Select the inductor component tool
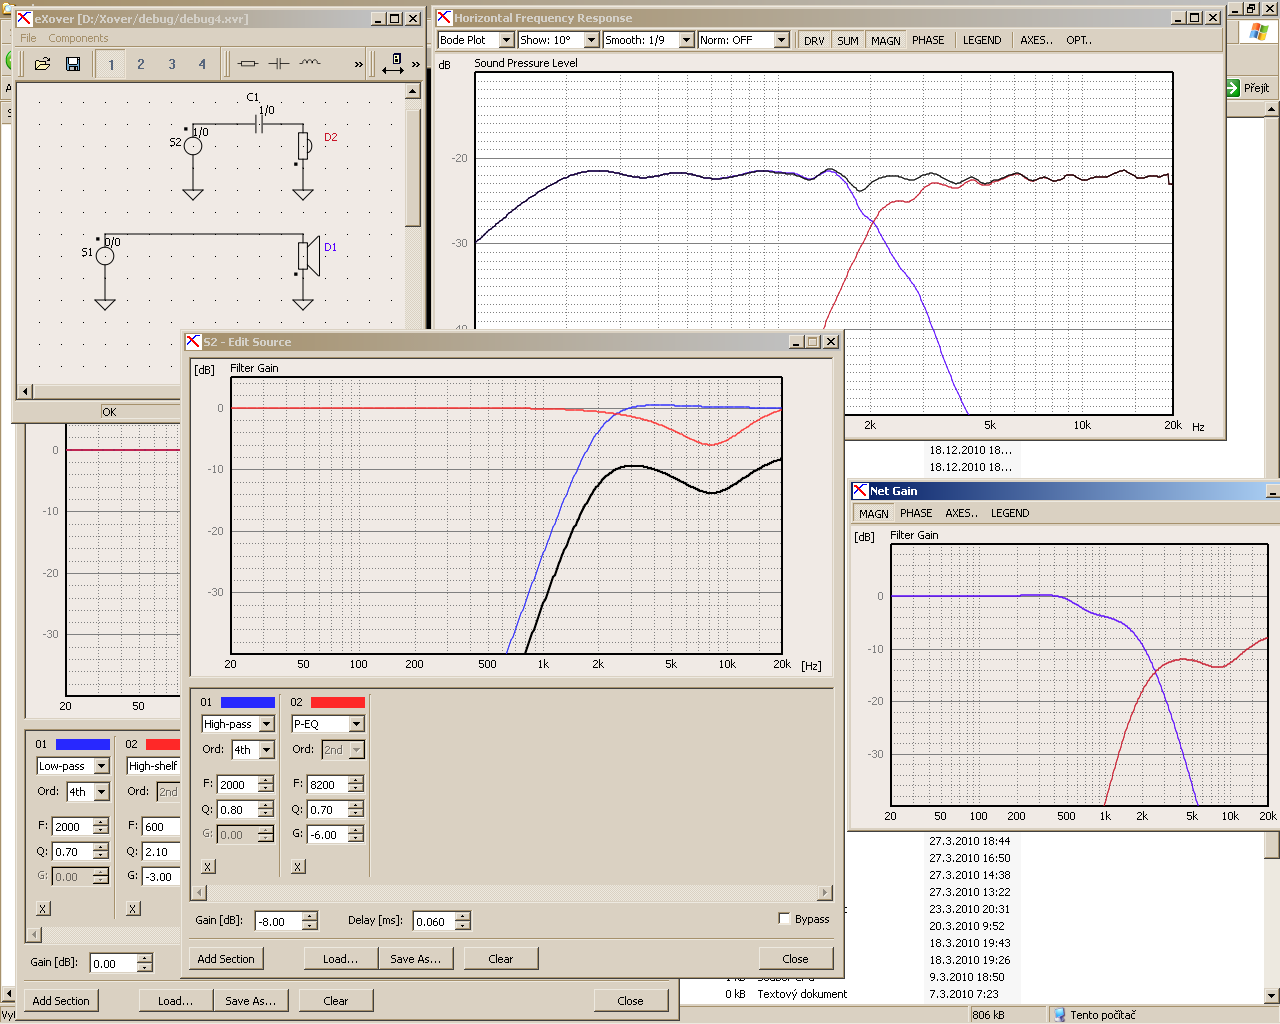 (x=310, y=64)
